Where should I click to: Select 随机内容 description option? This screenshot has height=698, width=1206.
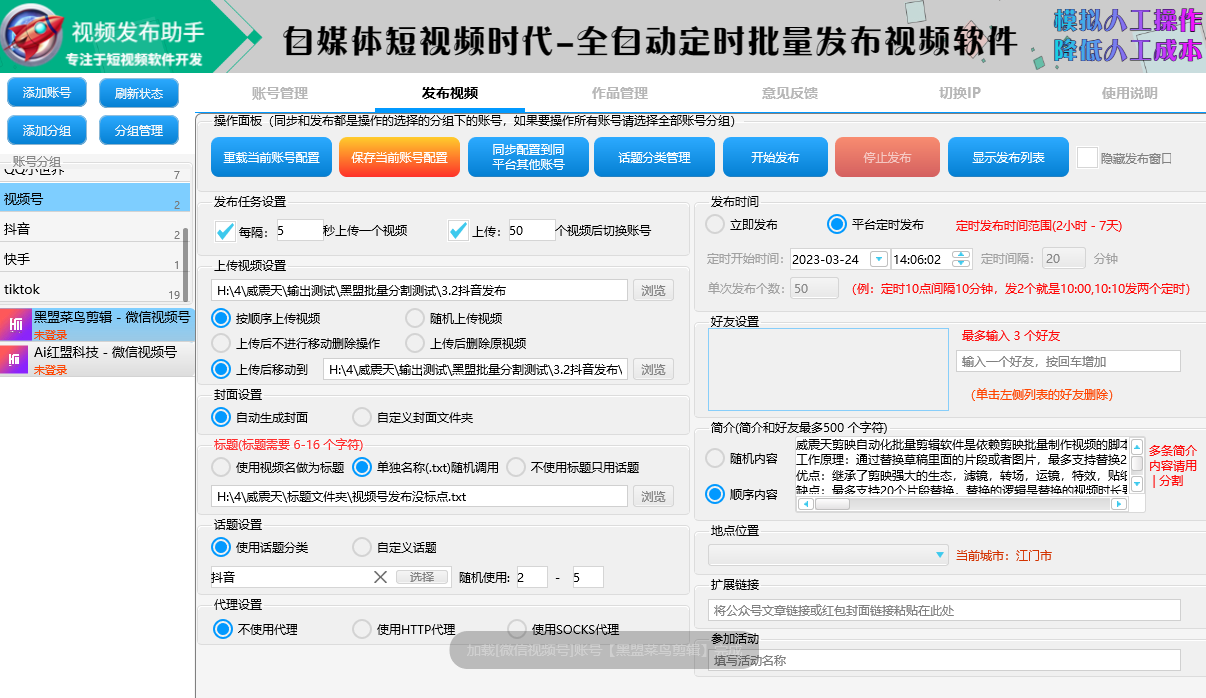click(x=716, y=458)
